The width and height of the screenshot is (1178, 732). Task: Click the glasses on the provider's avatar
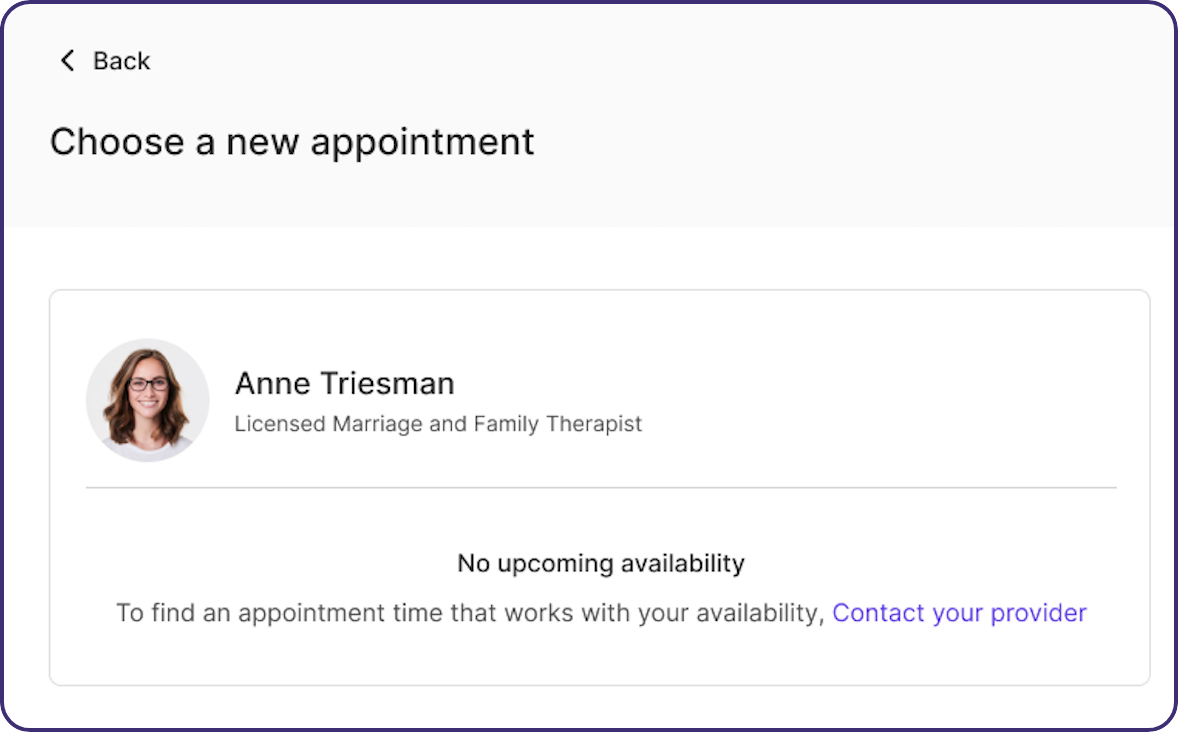(148, 384)
